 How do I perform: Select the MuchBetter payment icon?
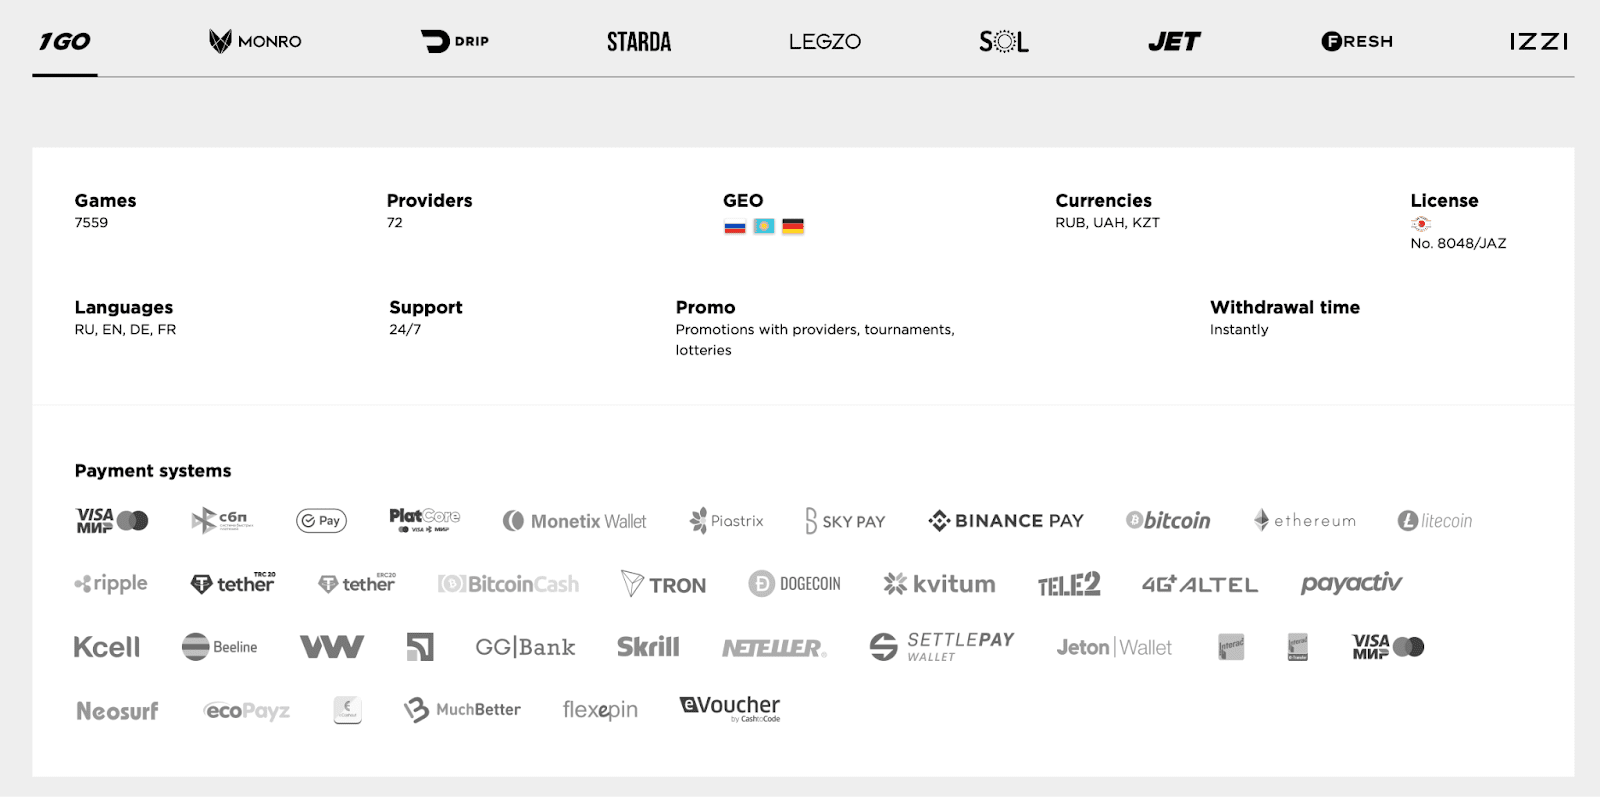tap(462, 710)
